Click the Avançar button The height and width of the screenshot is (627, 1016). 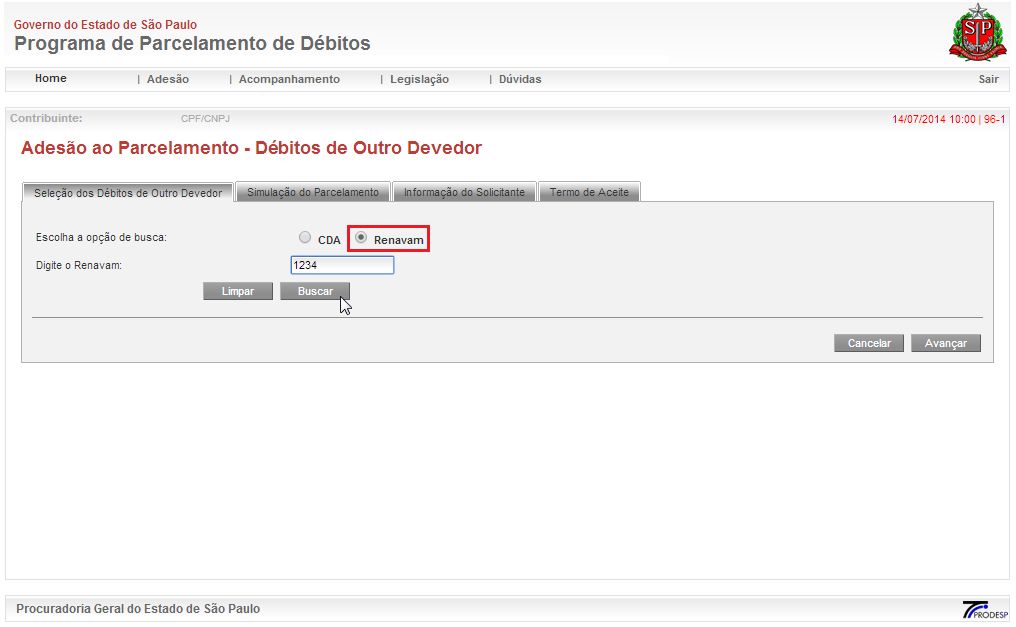point(945,343)
